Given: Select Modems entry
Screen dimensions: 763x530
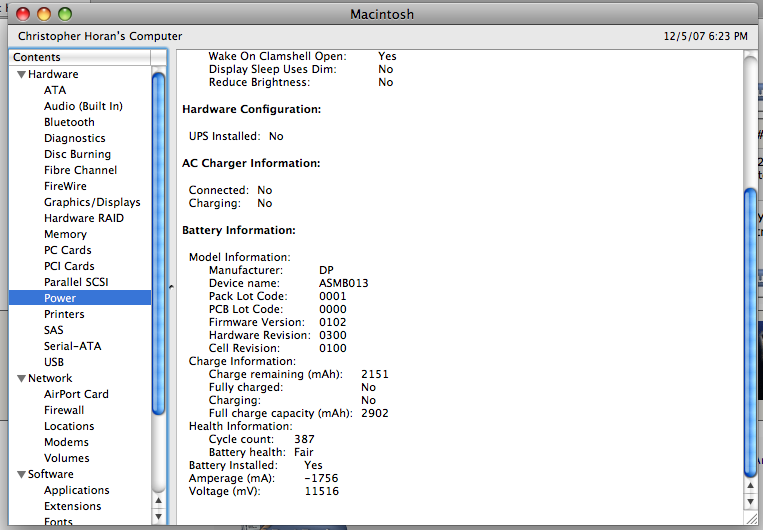Looking at the screenshot, I should [x=66, y=442].
